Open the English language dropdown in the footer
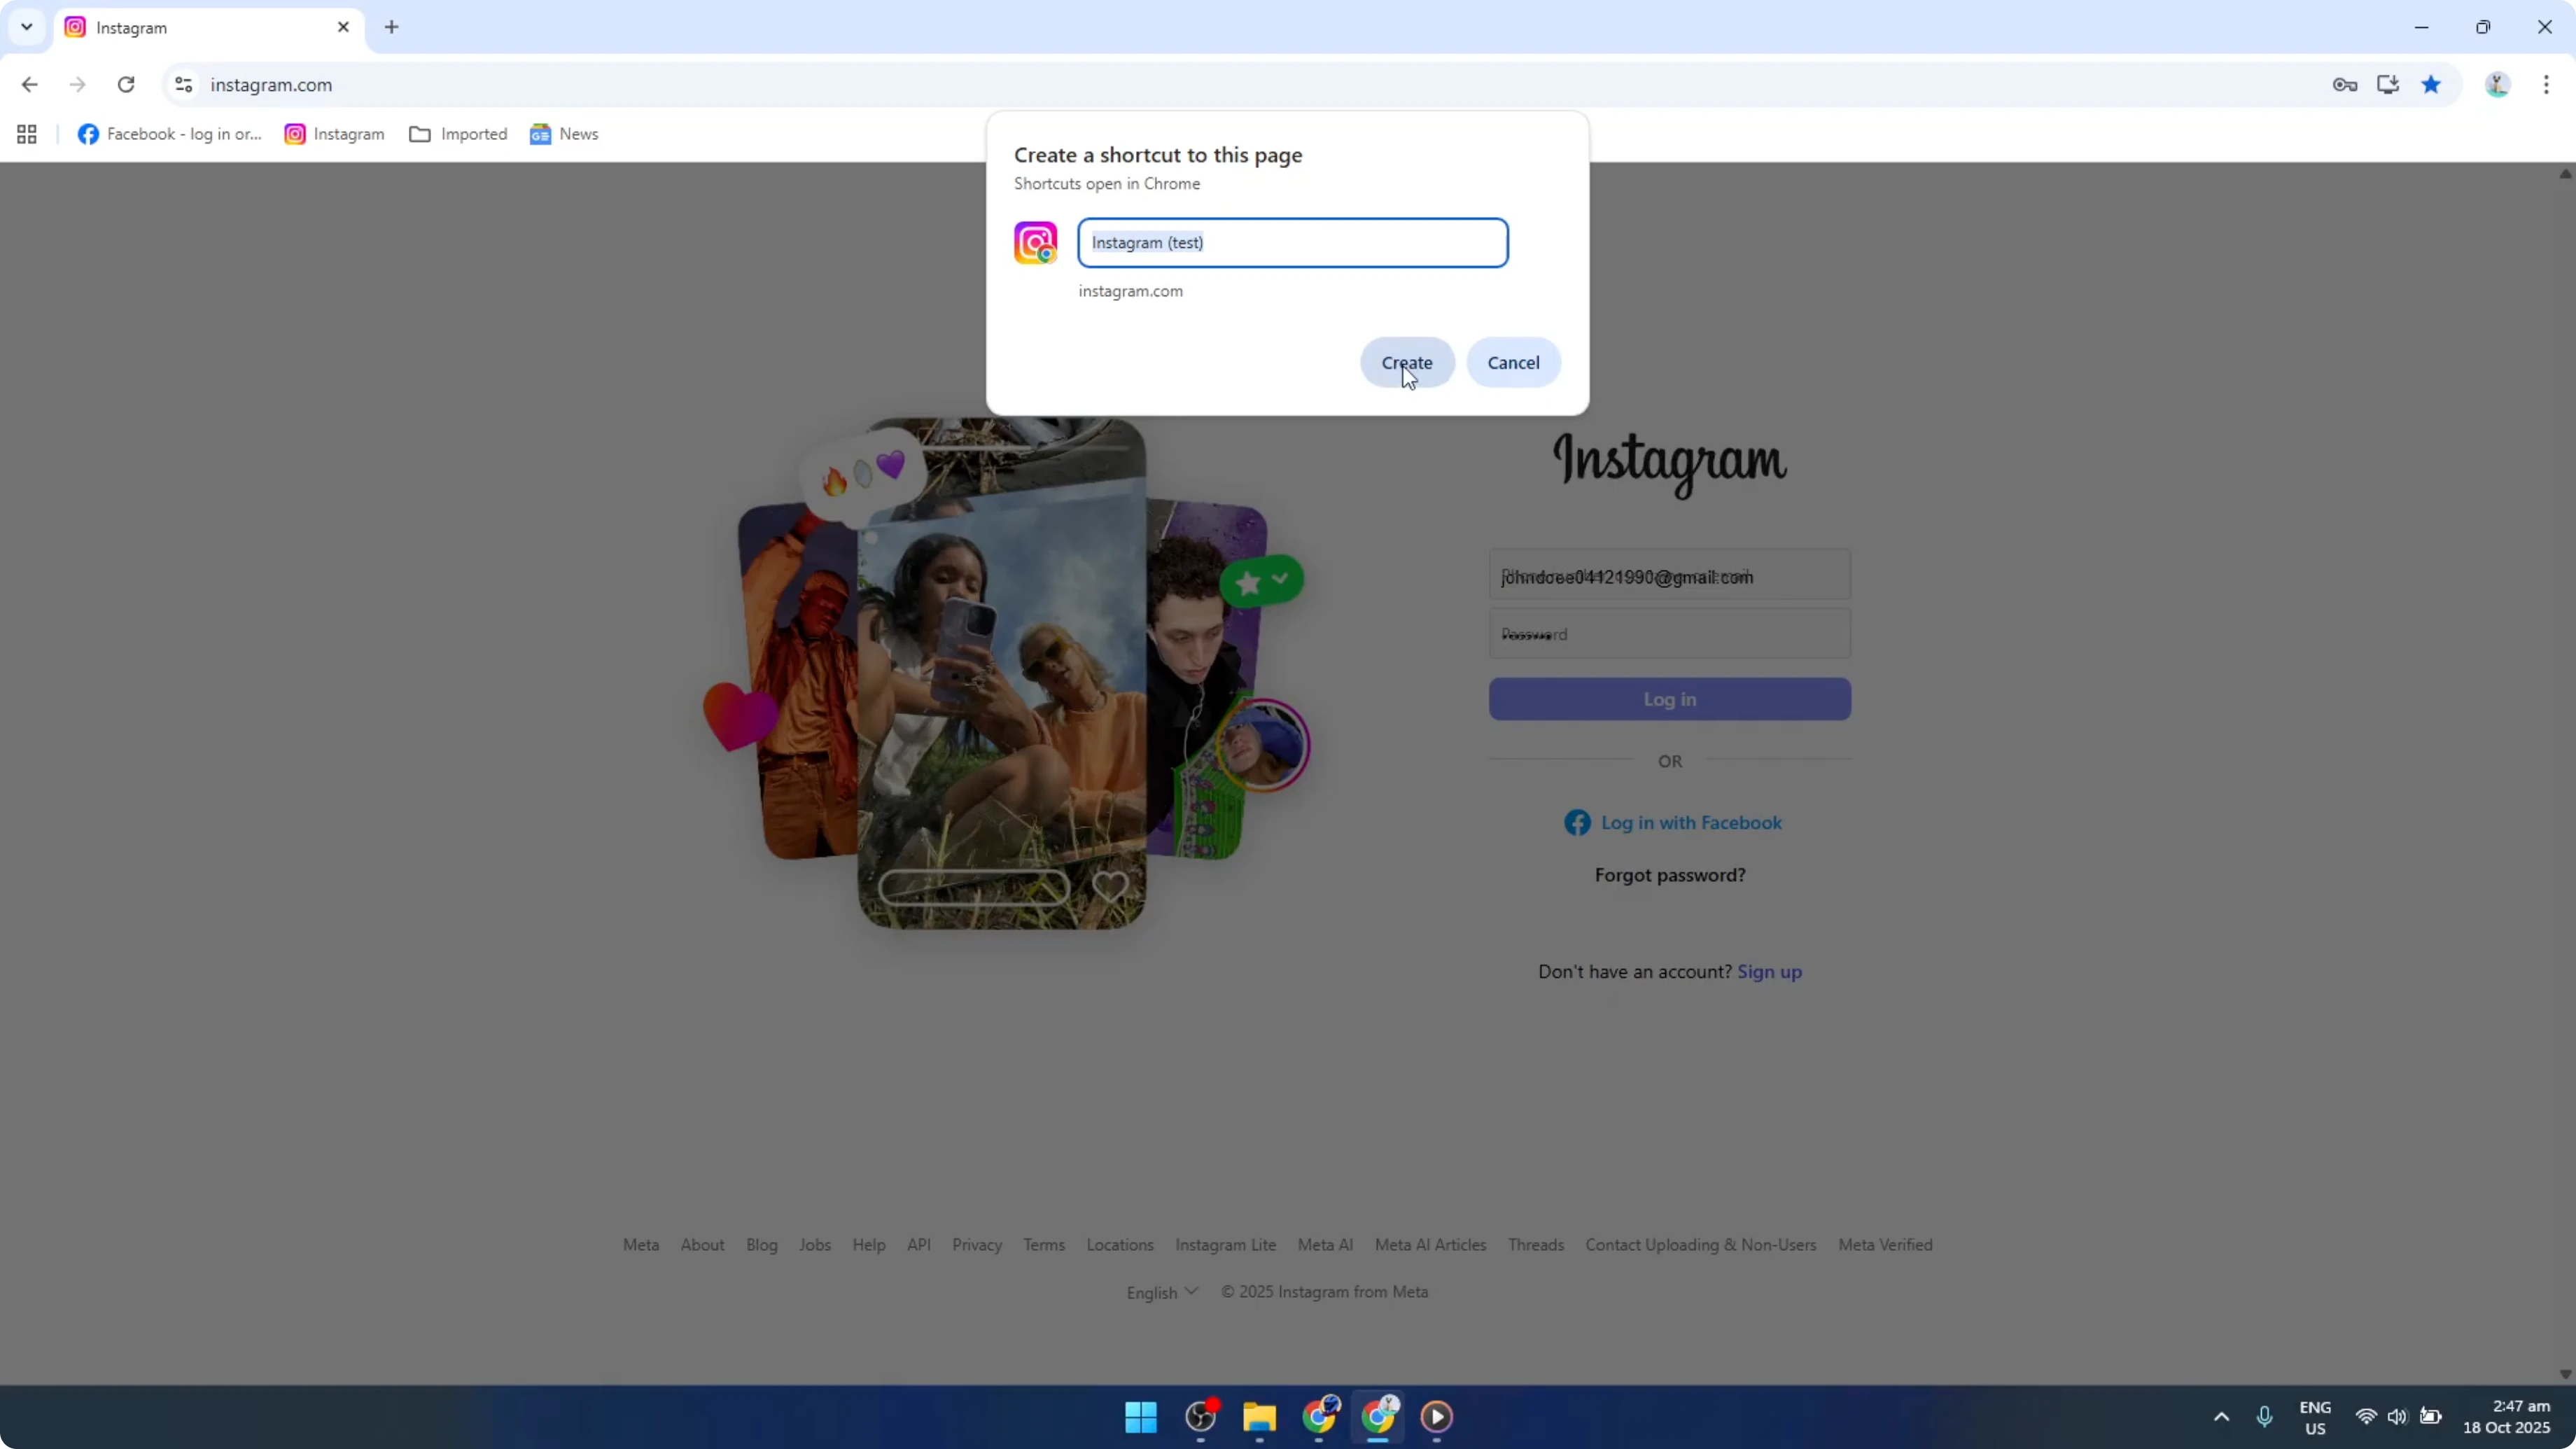2576x1449 pixels. click(1161, 1291)
